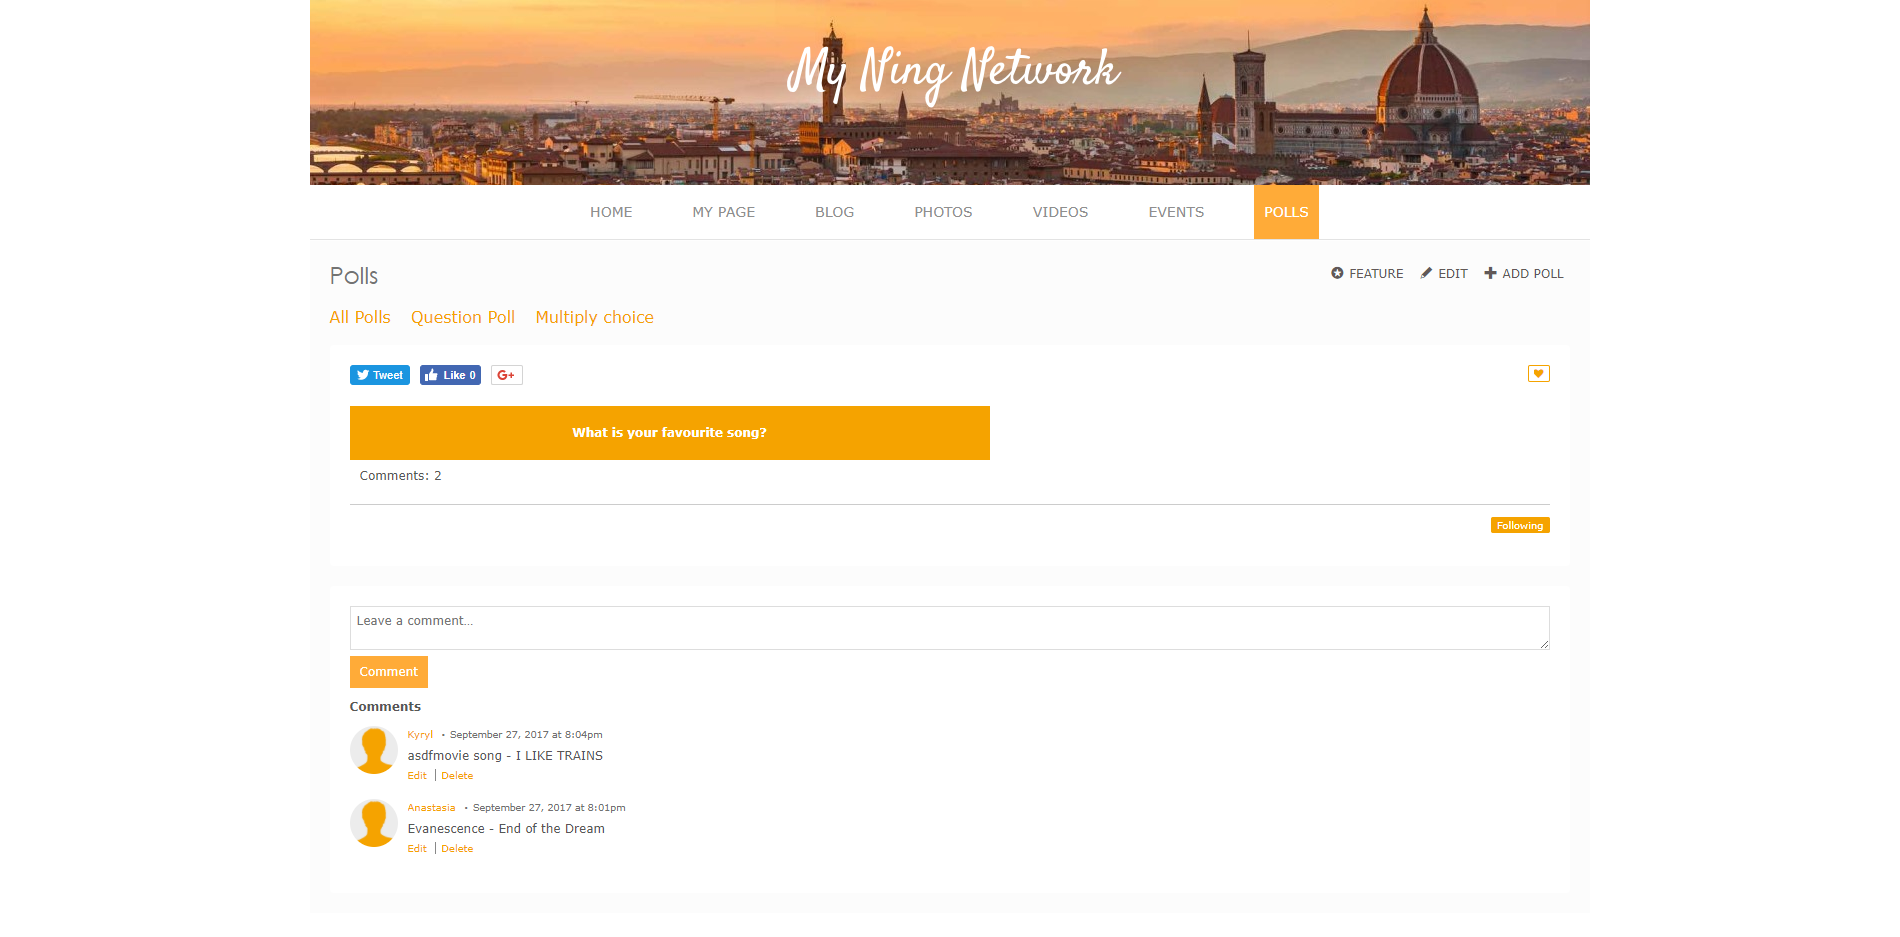Click the Tweet share button

pos(379,375)
